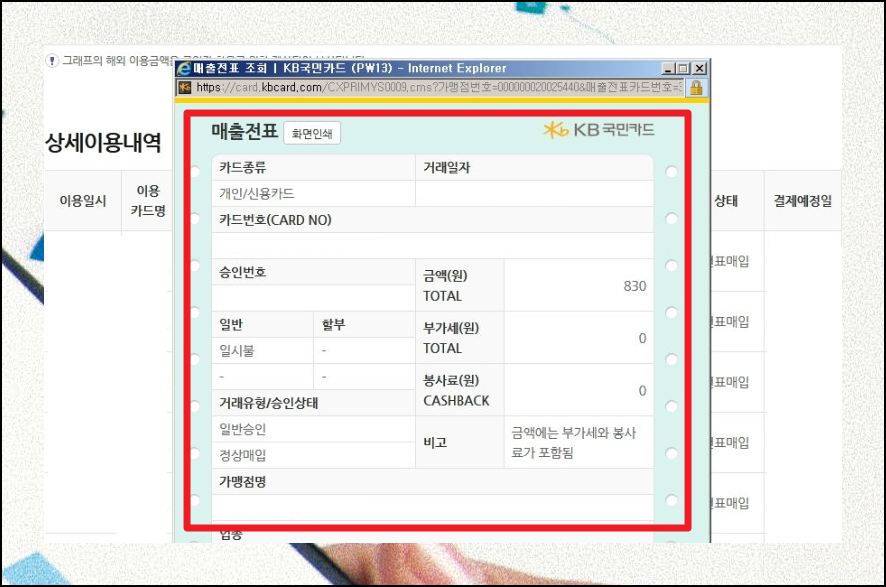The image size is (886, 587).
Task: Click the 상태 column header
Action: [x=726, y=201]
